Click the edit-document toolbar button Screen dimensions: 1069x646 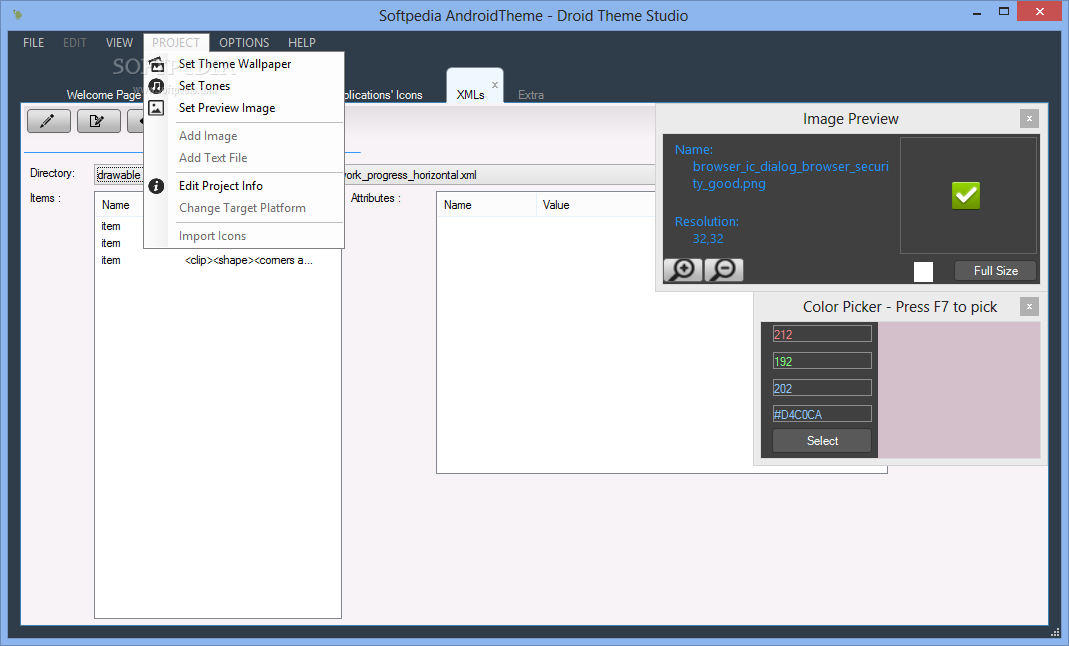99,121
